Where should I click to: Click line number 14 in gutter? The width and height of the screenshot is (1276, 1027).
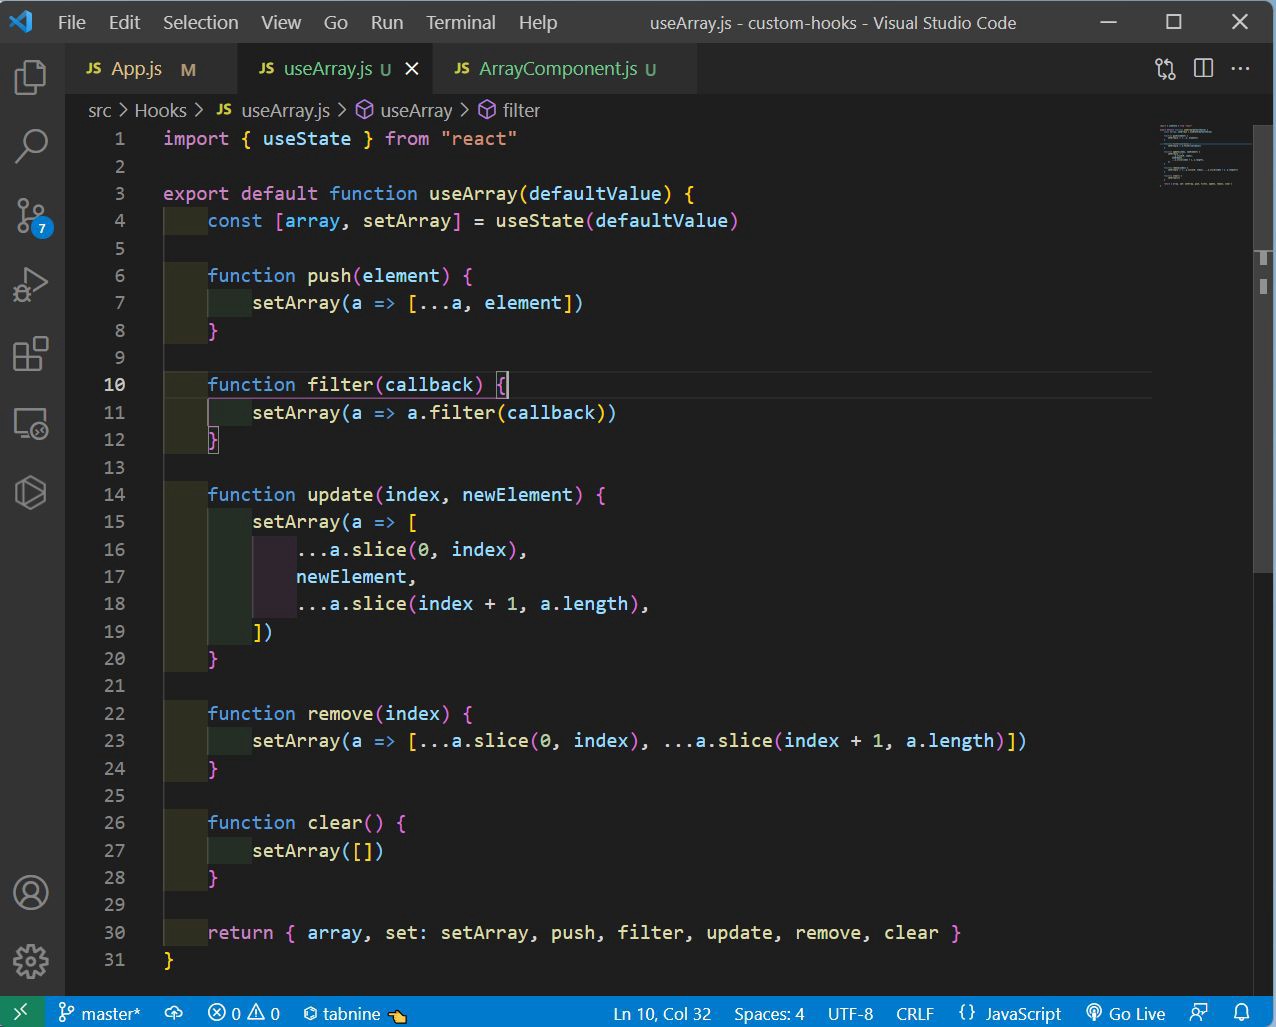pyautogui.click(x=115, y=494)
